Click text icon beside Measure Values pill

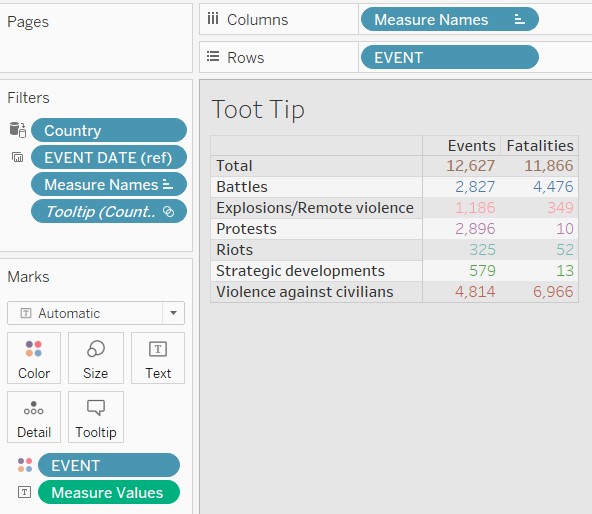pos(25,492)
